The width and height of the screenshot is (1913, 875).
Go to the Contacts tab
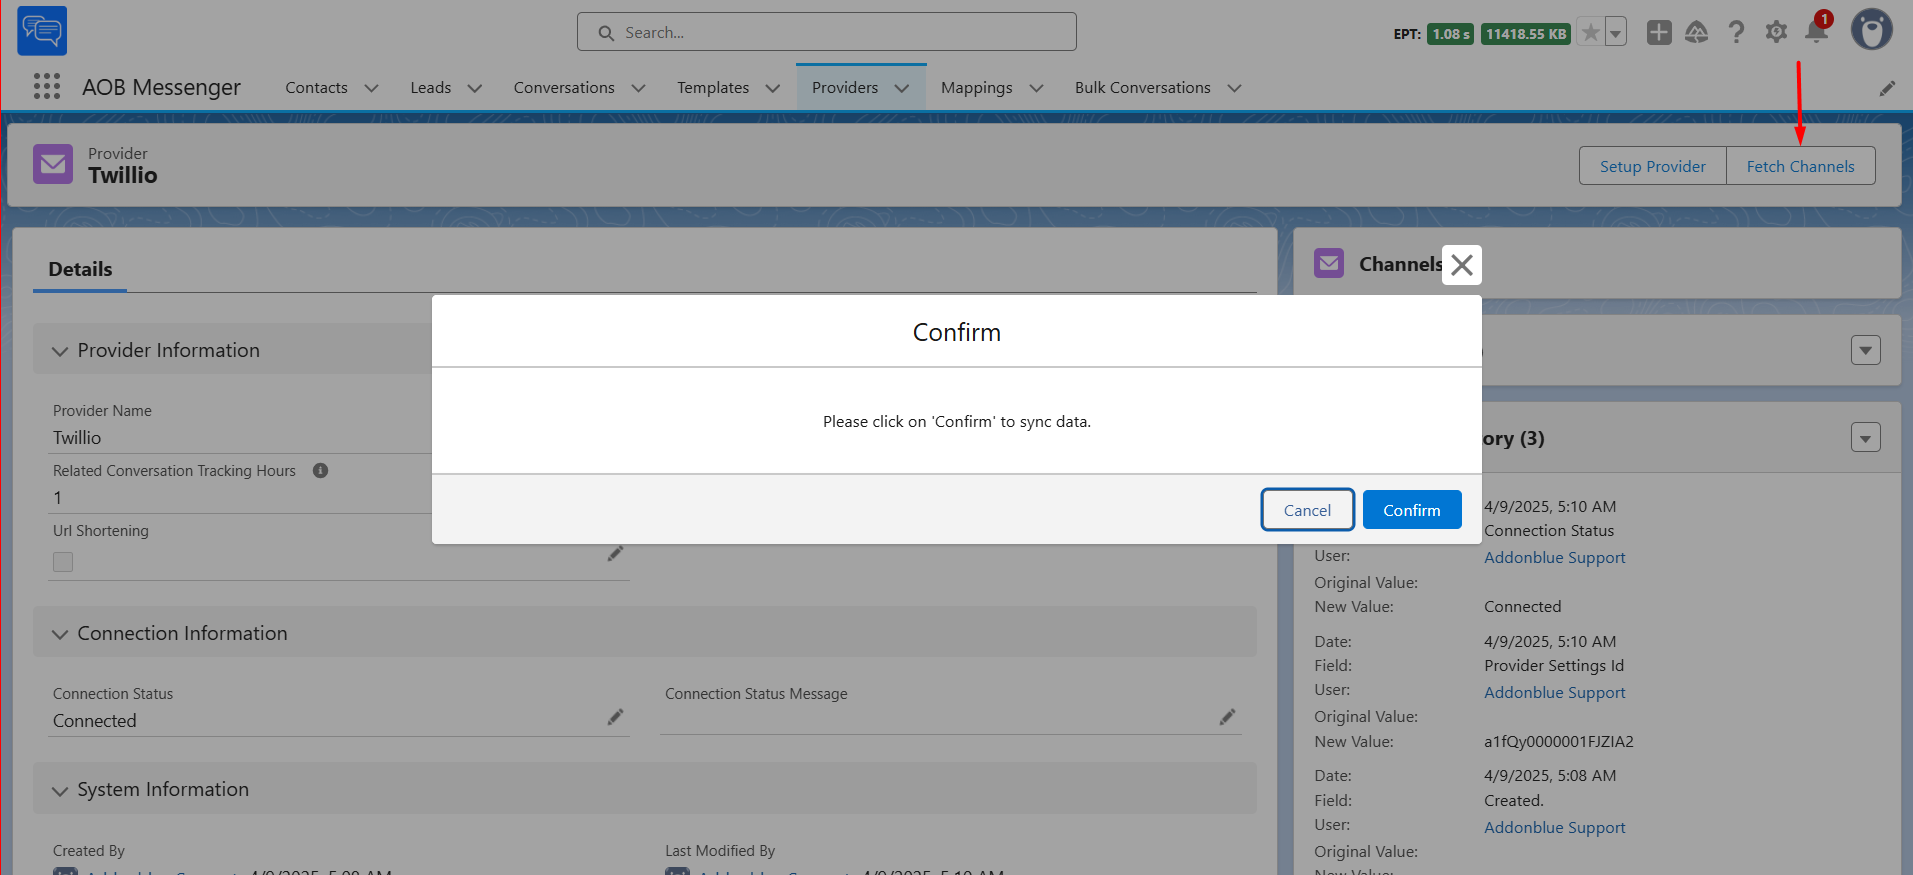[316, 88]
